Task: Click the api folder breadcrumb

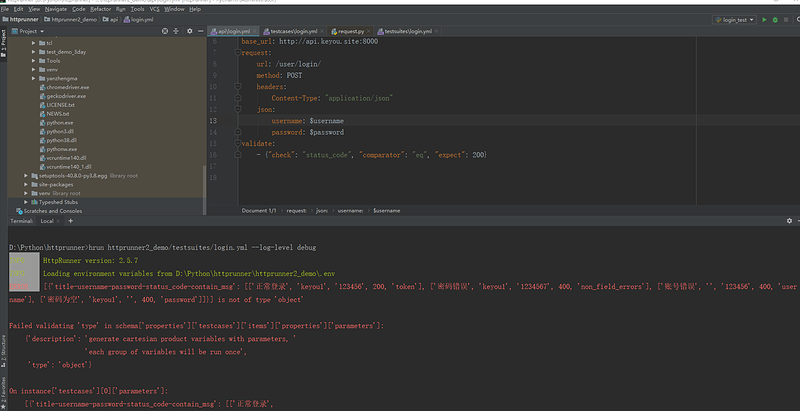Action: [110, 20]
